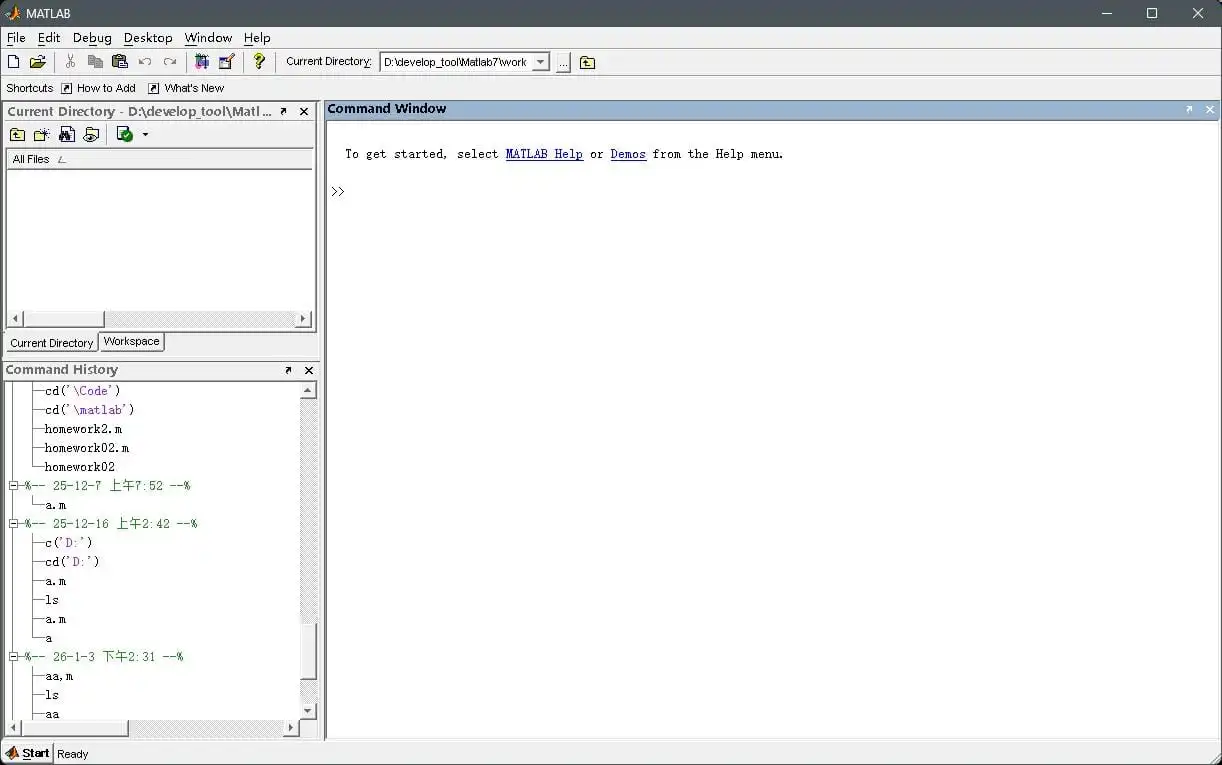Click the Command History vertical scrollbar down arrow
The width and height of the screenshot is (1222, 765).
click(x=308, y=711)
